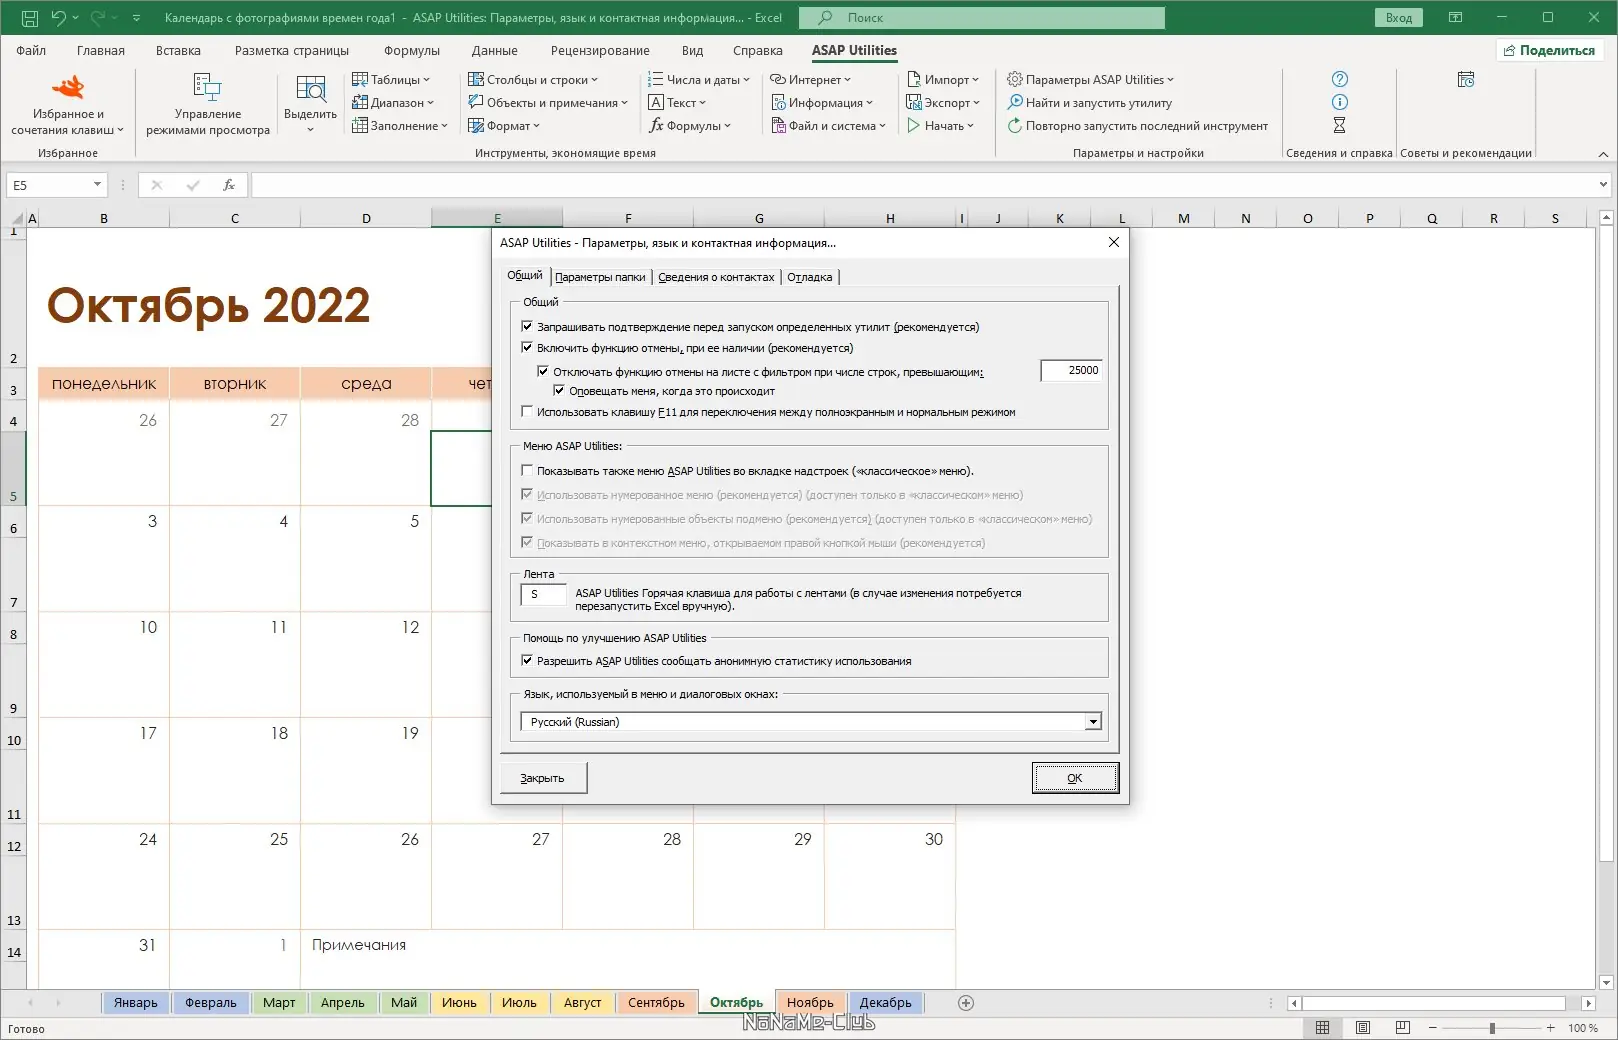Open the view modes management icon

207,88
